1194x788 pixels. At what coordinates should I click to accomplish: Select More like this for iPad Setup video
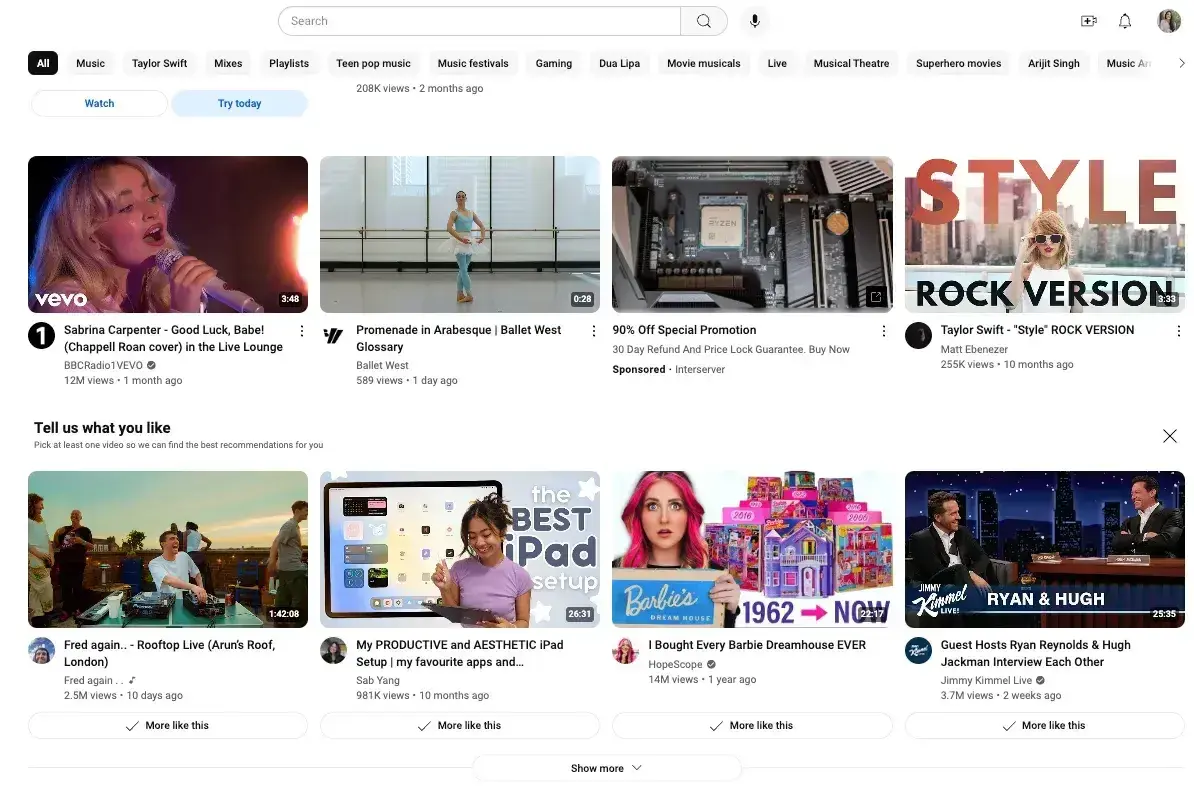(460, 726)
